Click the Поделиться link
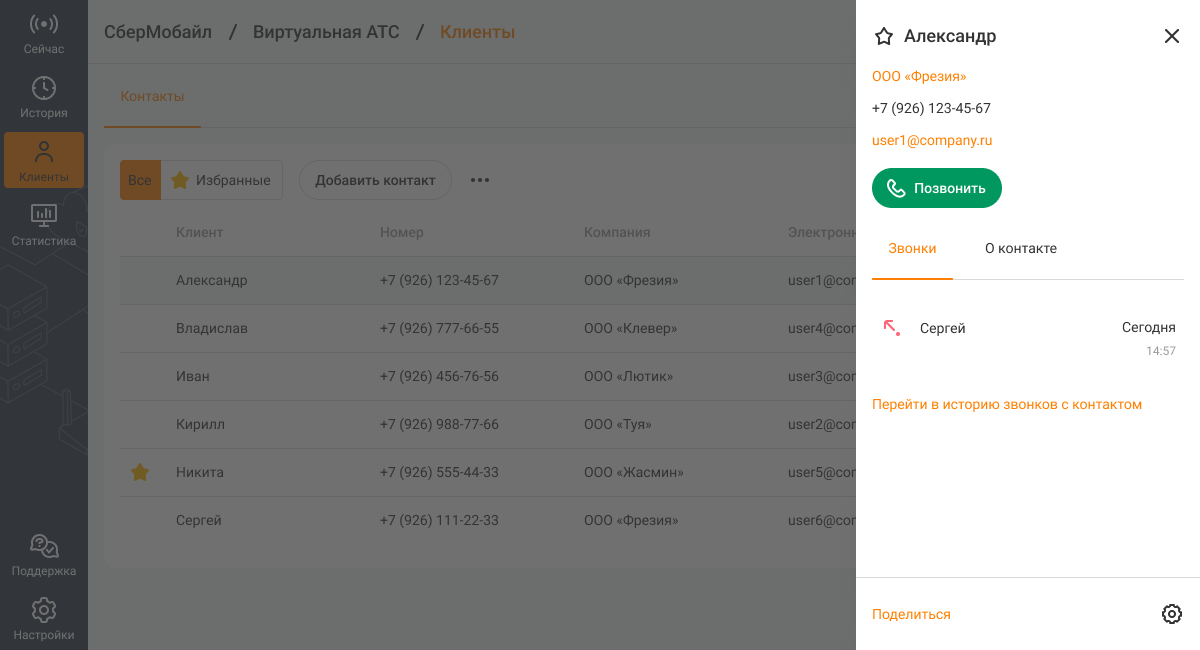 click(911, 614)
